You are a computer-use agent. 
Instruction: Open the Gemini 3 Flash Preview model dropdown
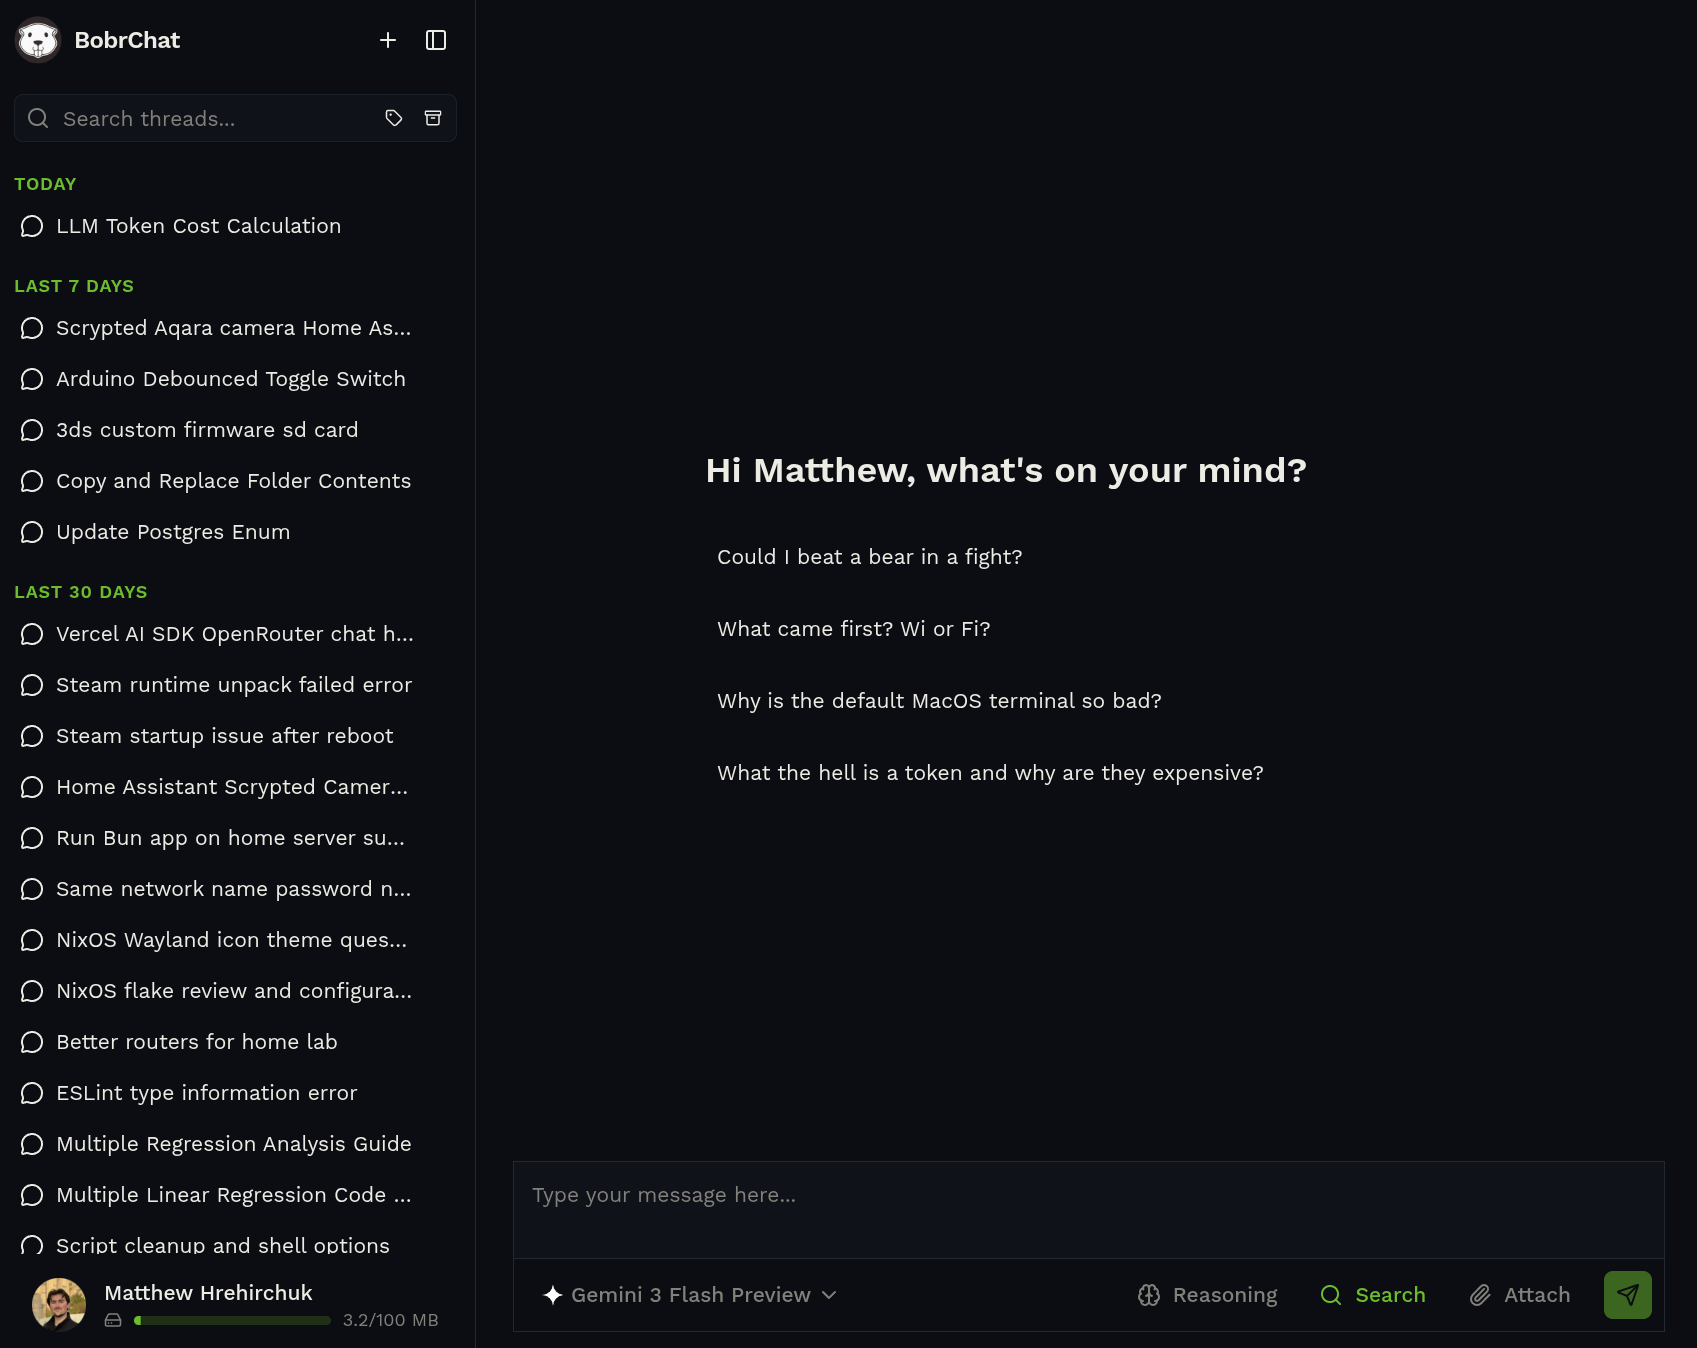[690, 1295]
